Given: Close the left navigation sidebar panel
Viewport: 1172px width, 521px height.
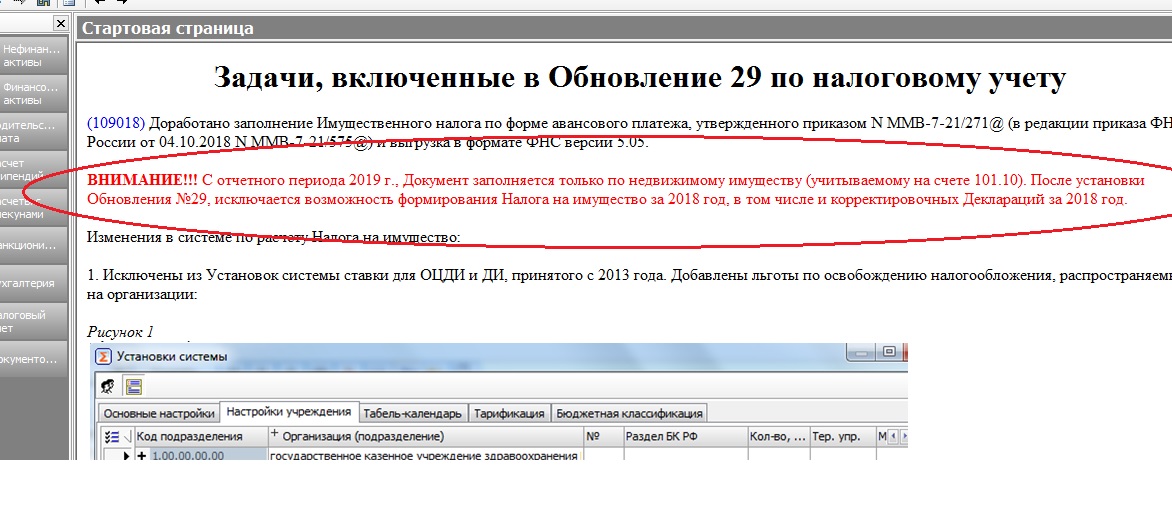Looking at the screenshot, I should (61, 23).
